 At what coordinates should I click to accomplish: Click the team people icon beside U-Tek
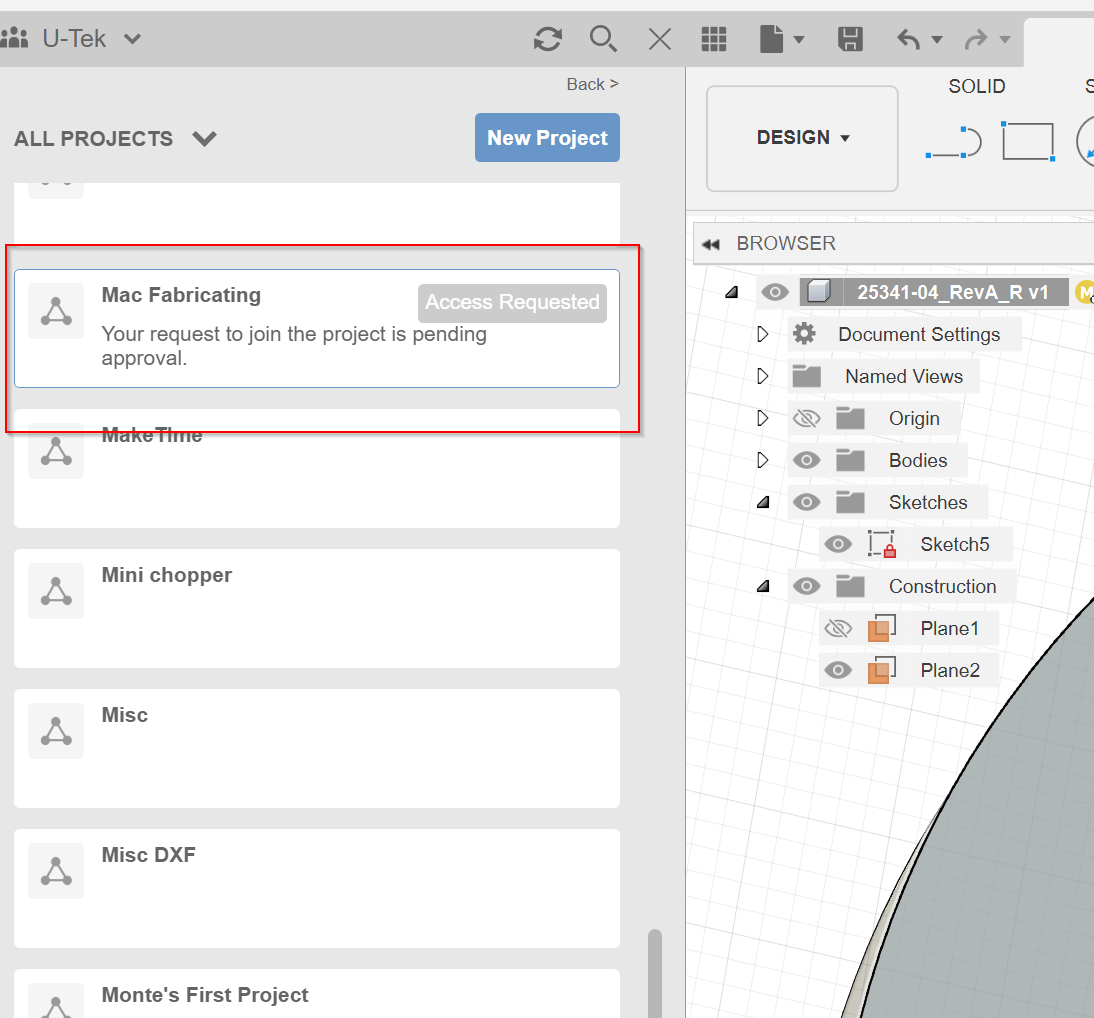(14, 38)
